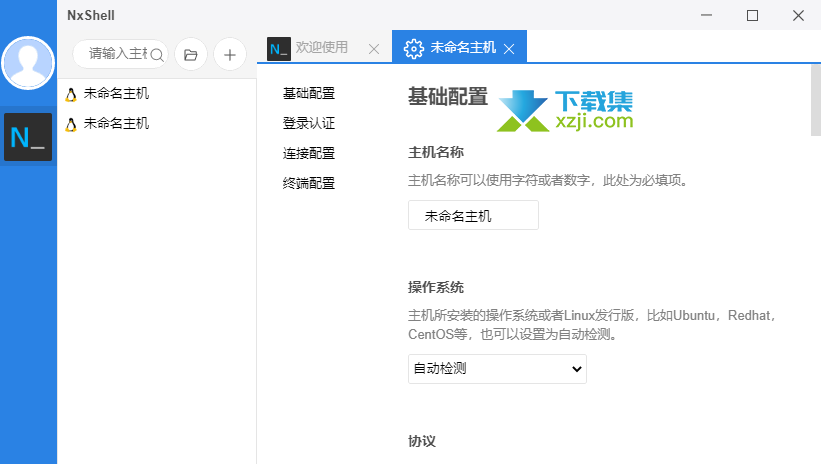821x464 pixels.
Task: Open the NxShell terminal sidebar icon
Action: click(x=28, y=137)
